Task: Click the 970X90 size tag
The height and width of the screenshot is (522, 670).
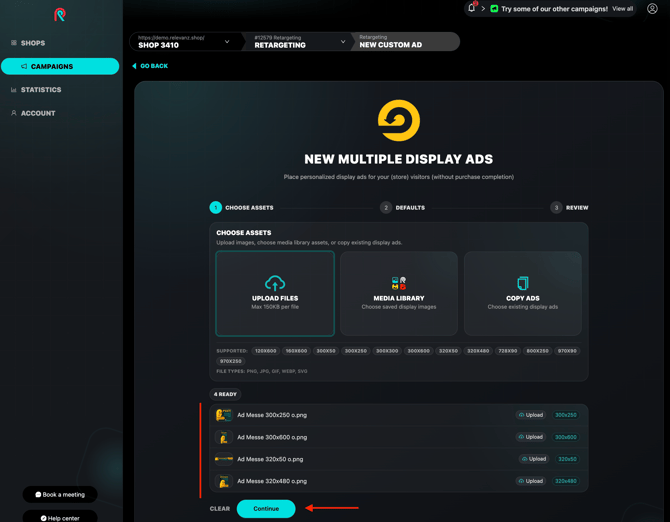Action: click(567, 351)
